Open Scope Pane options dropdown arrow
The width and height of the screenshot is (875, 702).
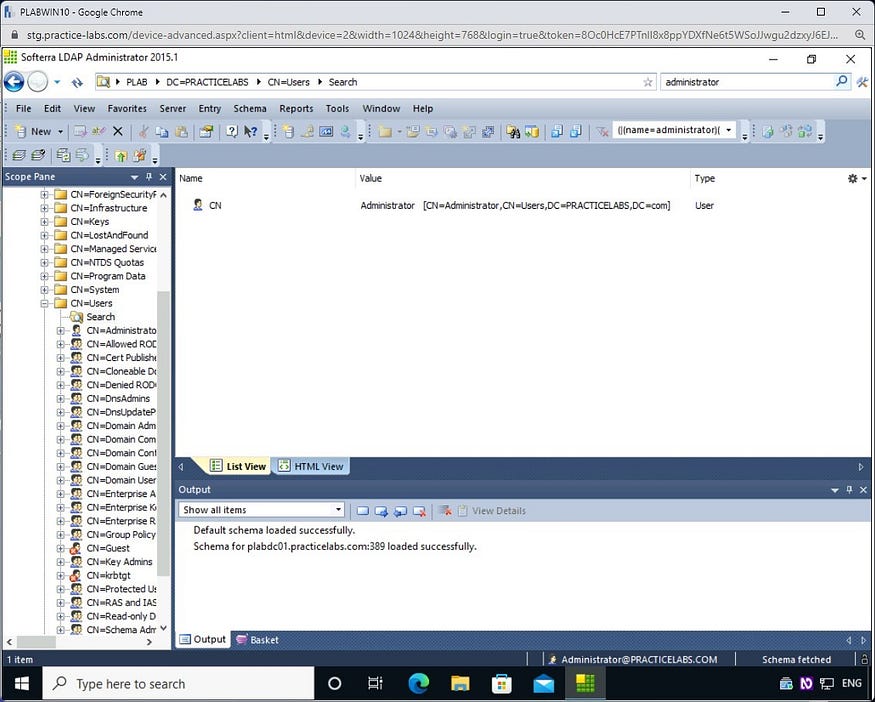[134, 177]
